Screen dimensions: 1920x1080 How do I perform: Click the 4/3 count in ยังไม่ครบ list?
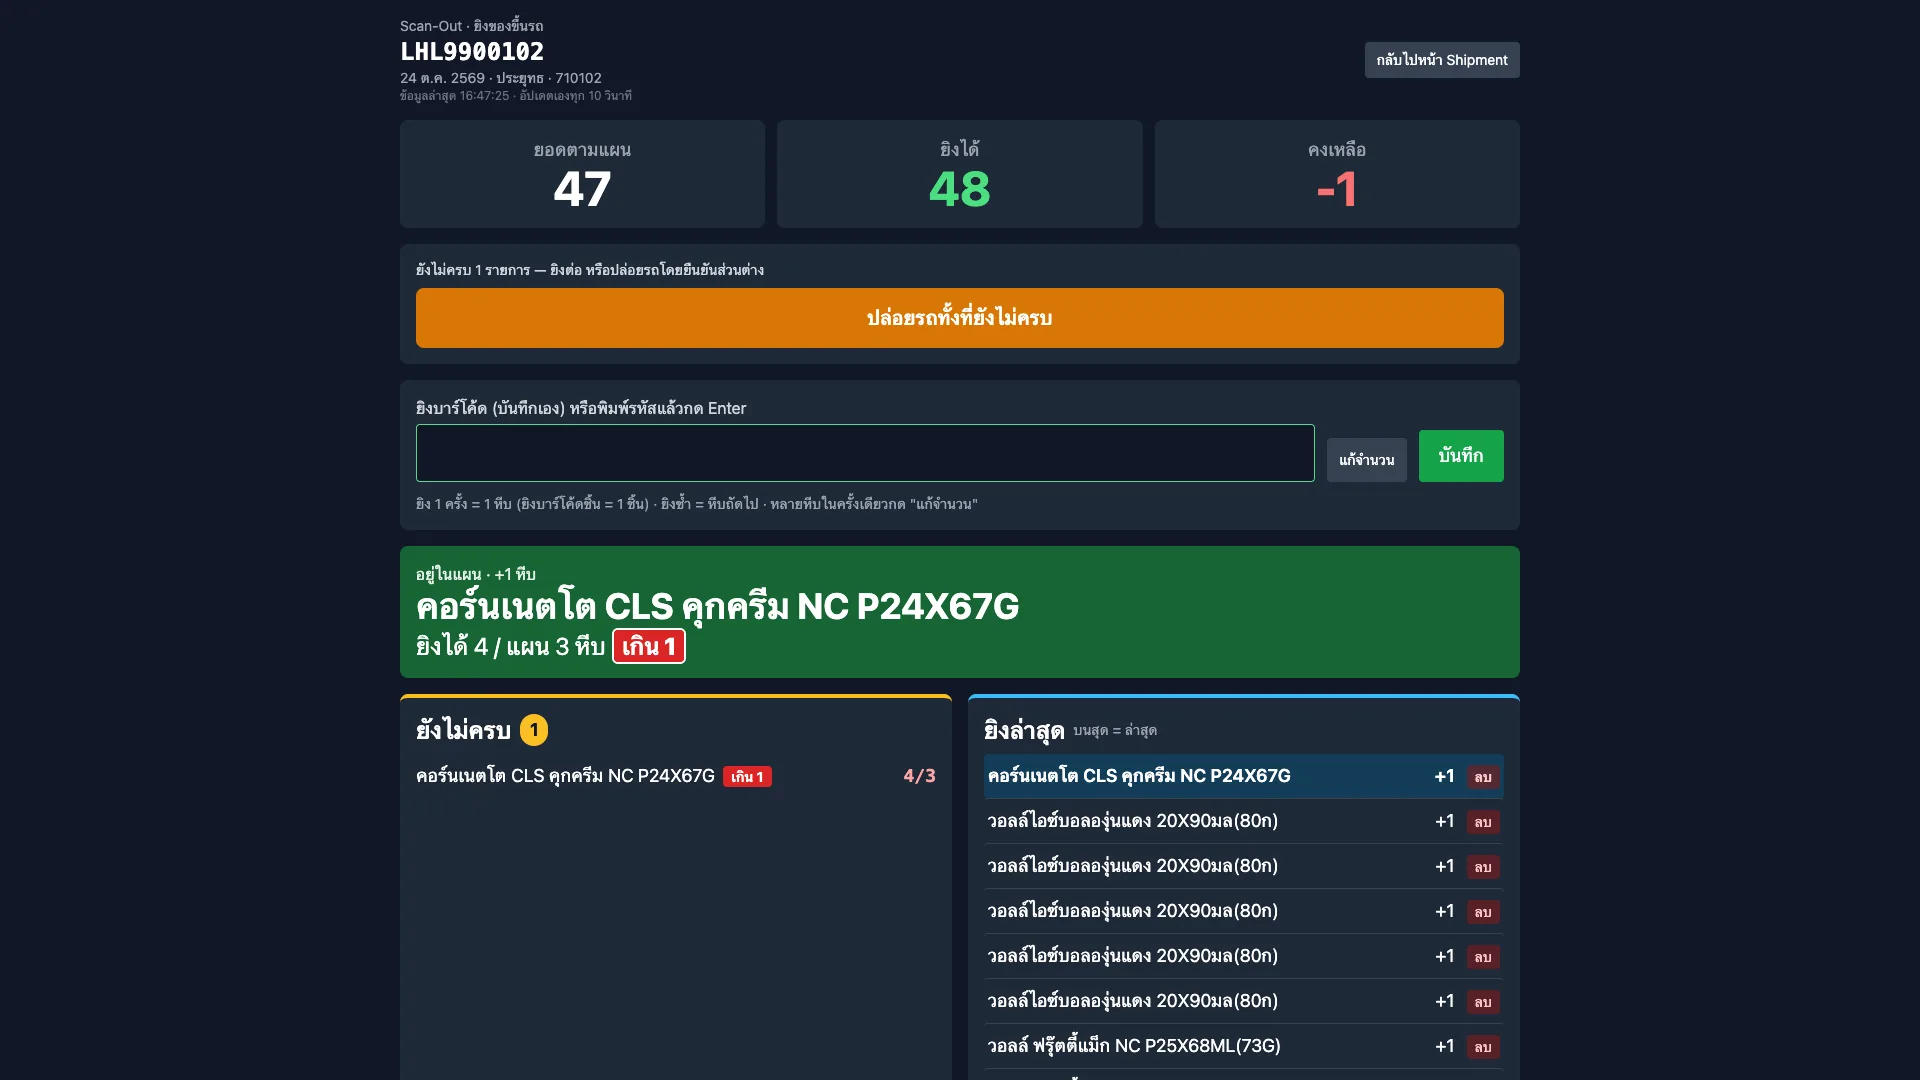[919, 776]
